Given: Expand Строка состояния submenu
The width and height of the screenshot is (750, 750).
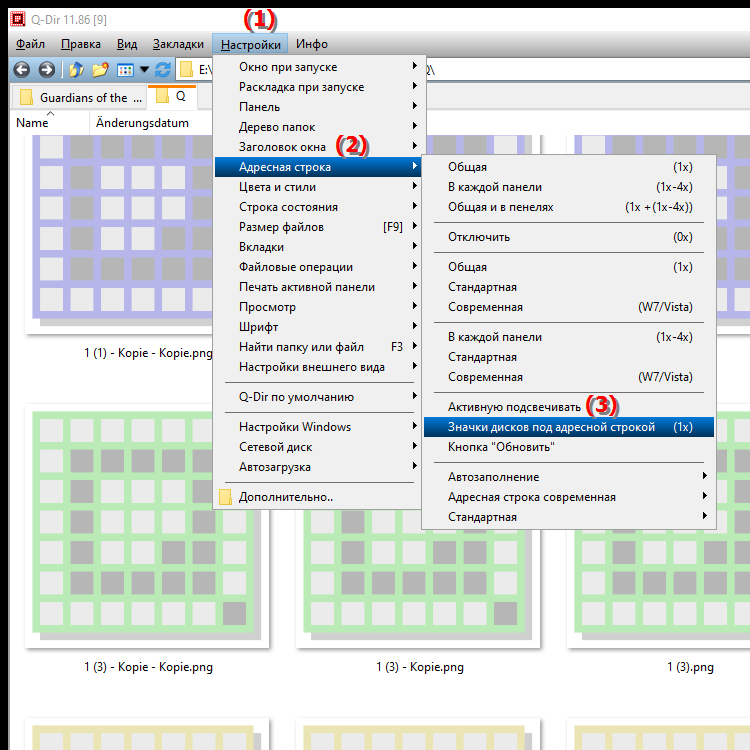Looking at the screenshot, I should click(317, 207).
